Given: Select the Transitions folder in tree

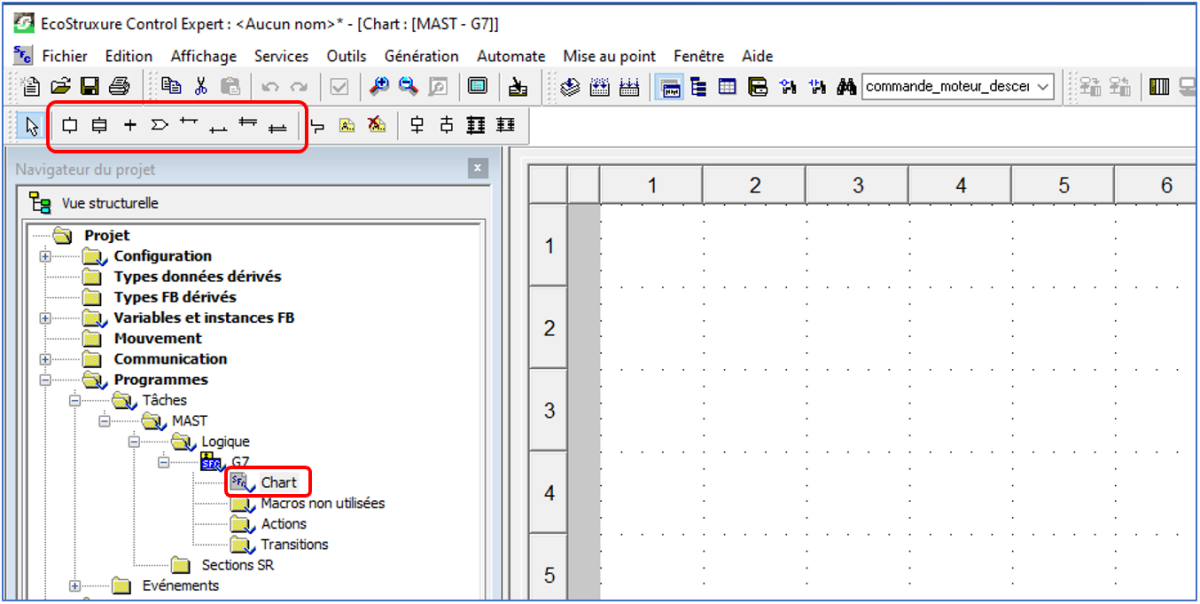Looking at the screenshot, I should click(295, 544).
